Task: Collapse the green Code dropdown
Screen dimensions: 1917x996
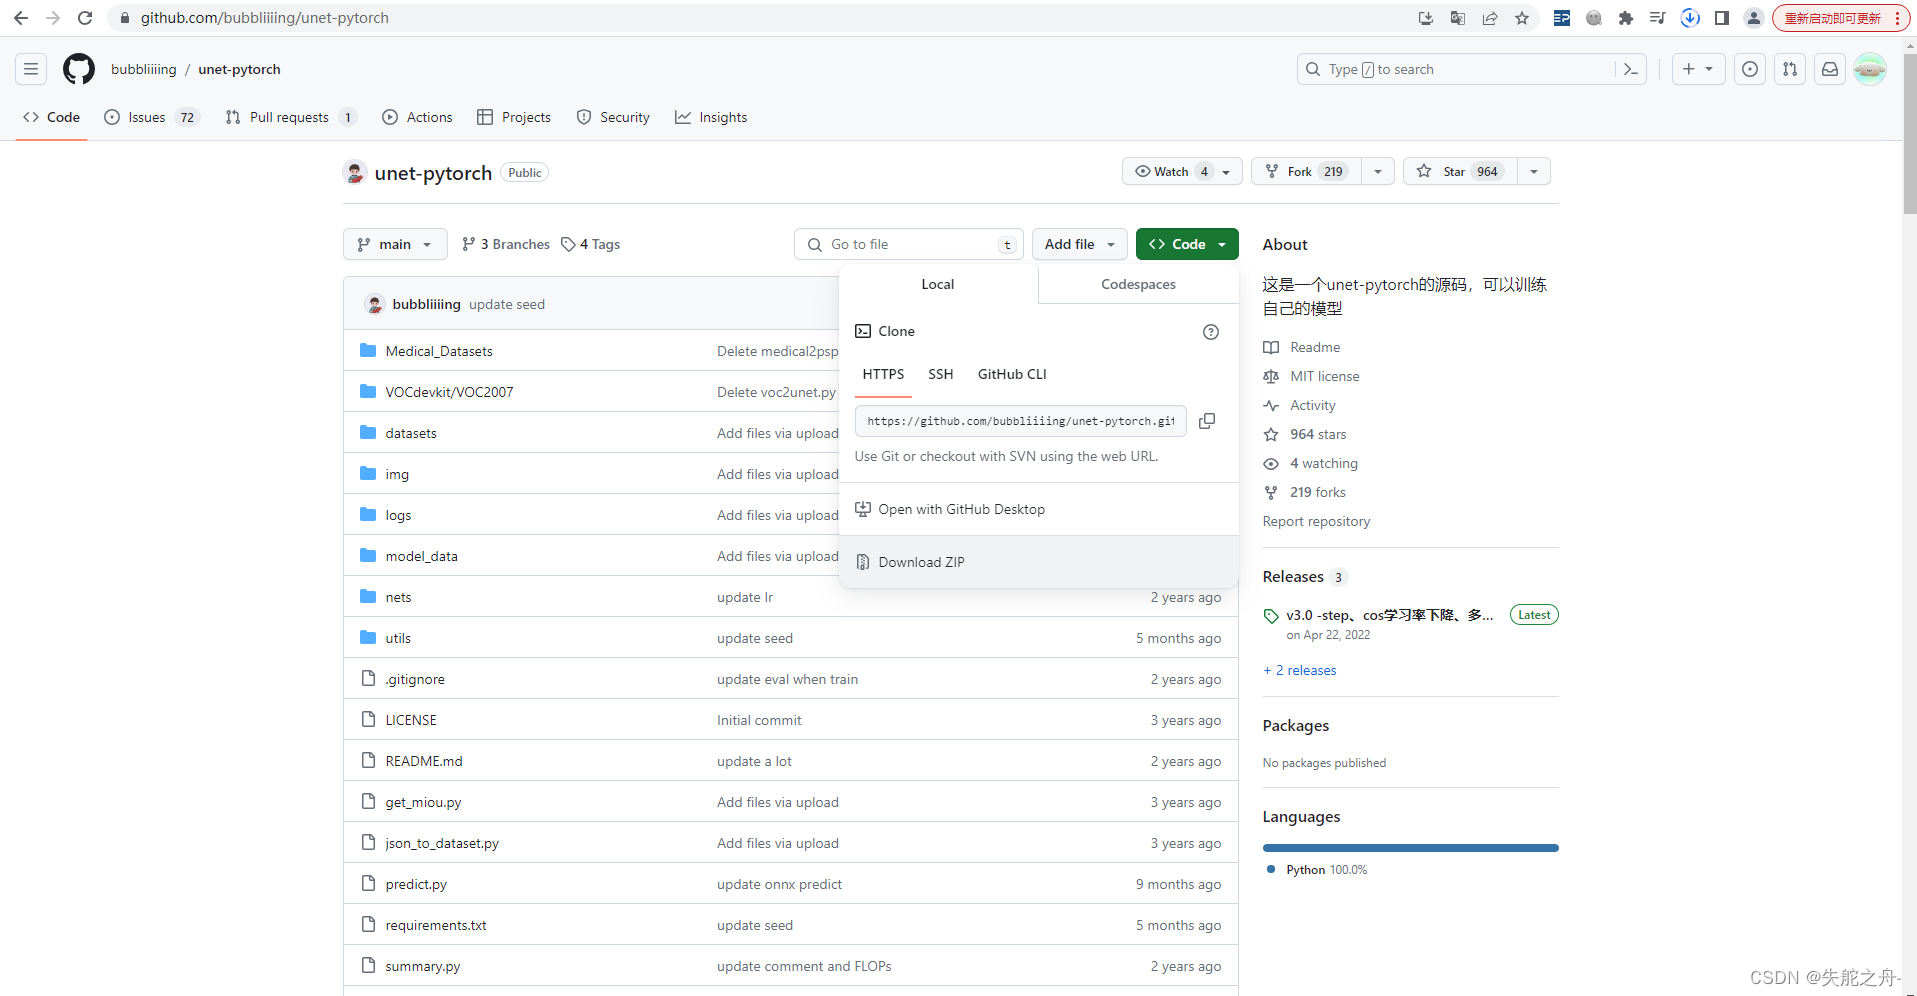Action: click(x=1187, y=244)
